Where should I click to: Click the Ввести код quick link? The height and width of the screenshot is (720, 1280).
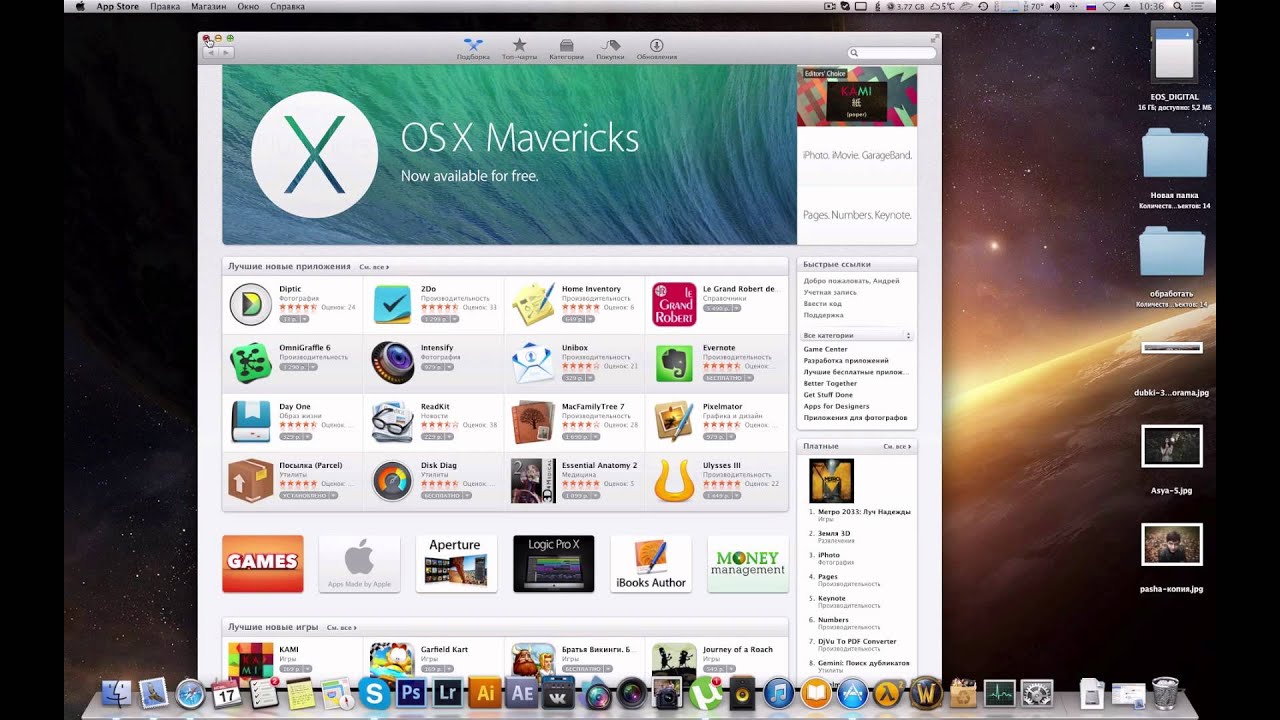[823, 304]
